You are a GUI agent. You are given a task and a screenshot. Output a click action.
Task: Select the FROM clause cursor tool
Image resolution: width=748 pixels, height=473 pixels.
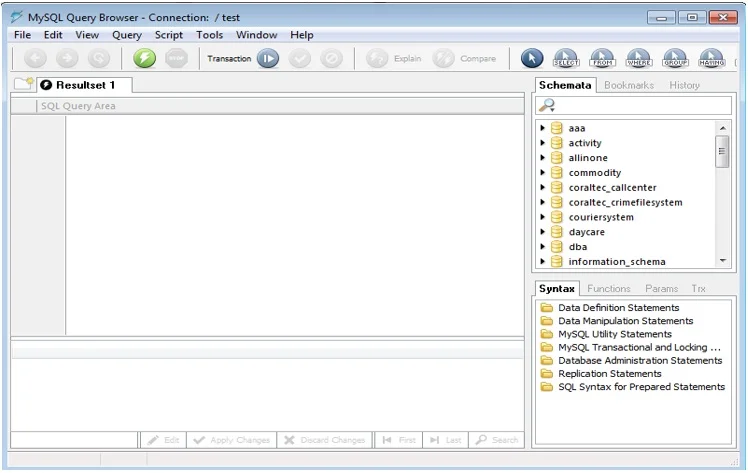click(x=603, y=59)
